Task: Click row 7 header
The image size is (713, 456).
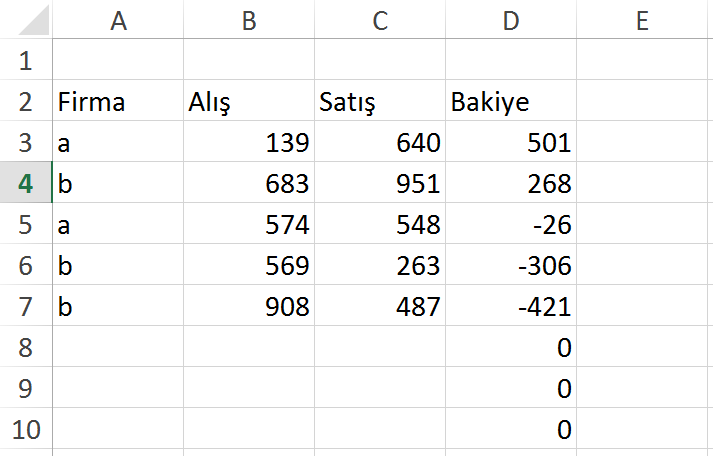Action: click(x=25, y=307)
